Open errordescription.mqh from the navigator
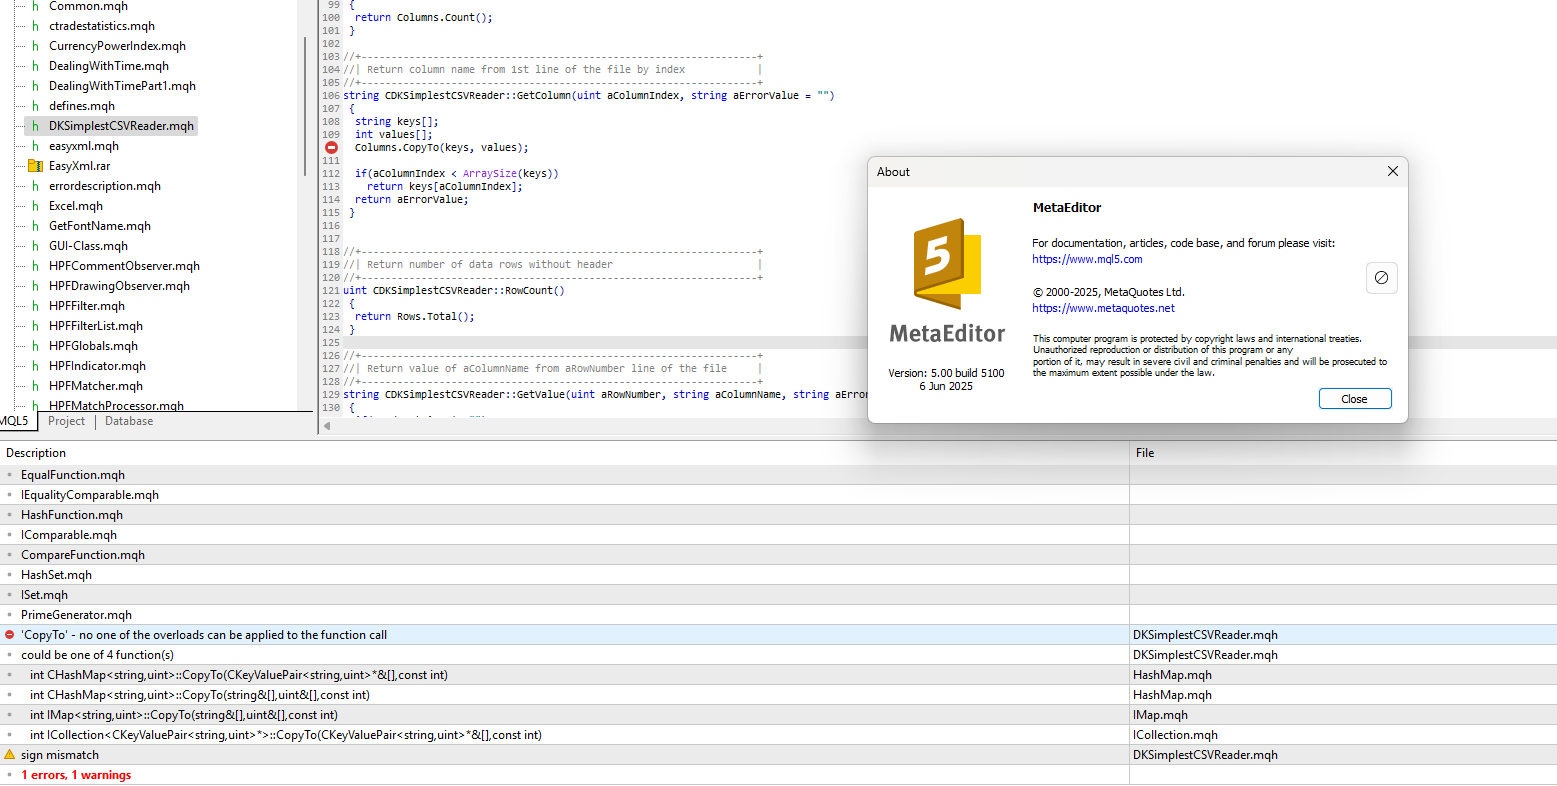 coord(105,186)
